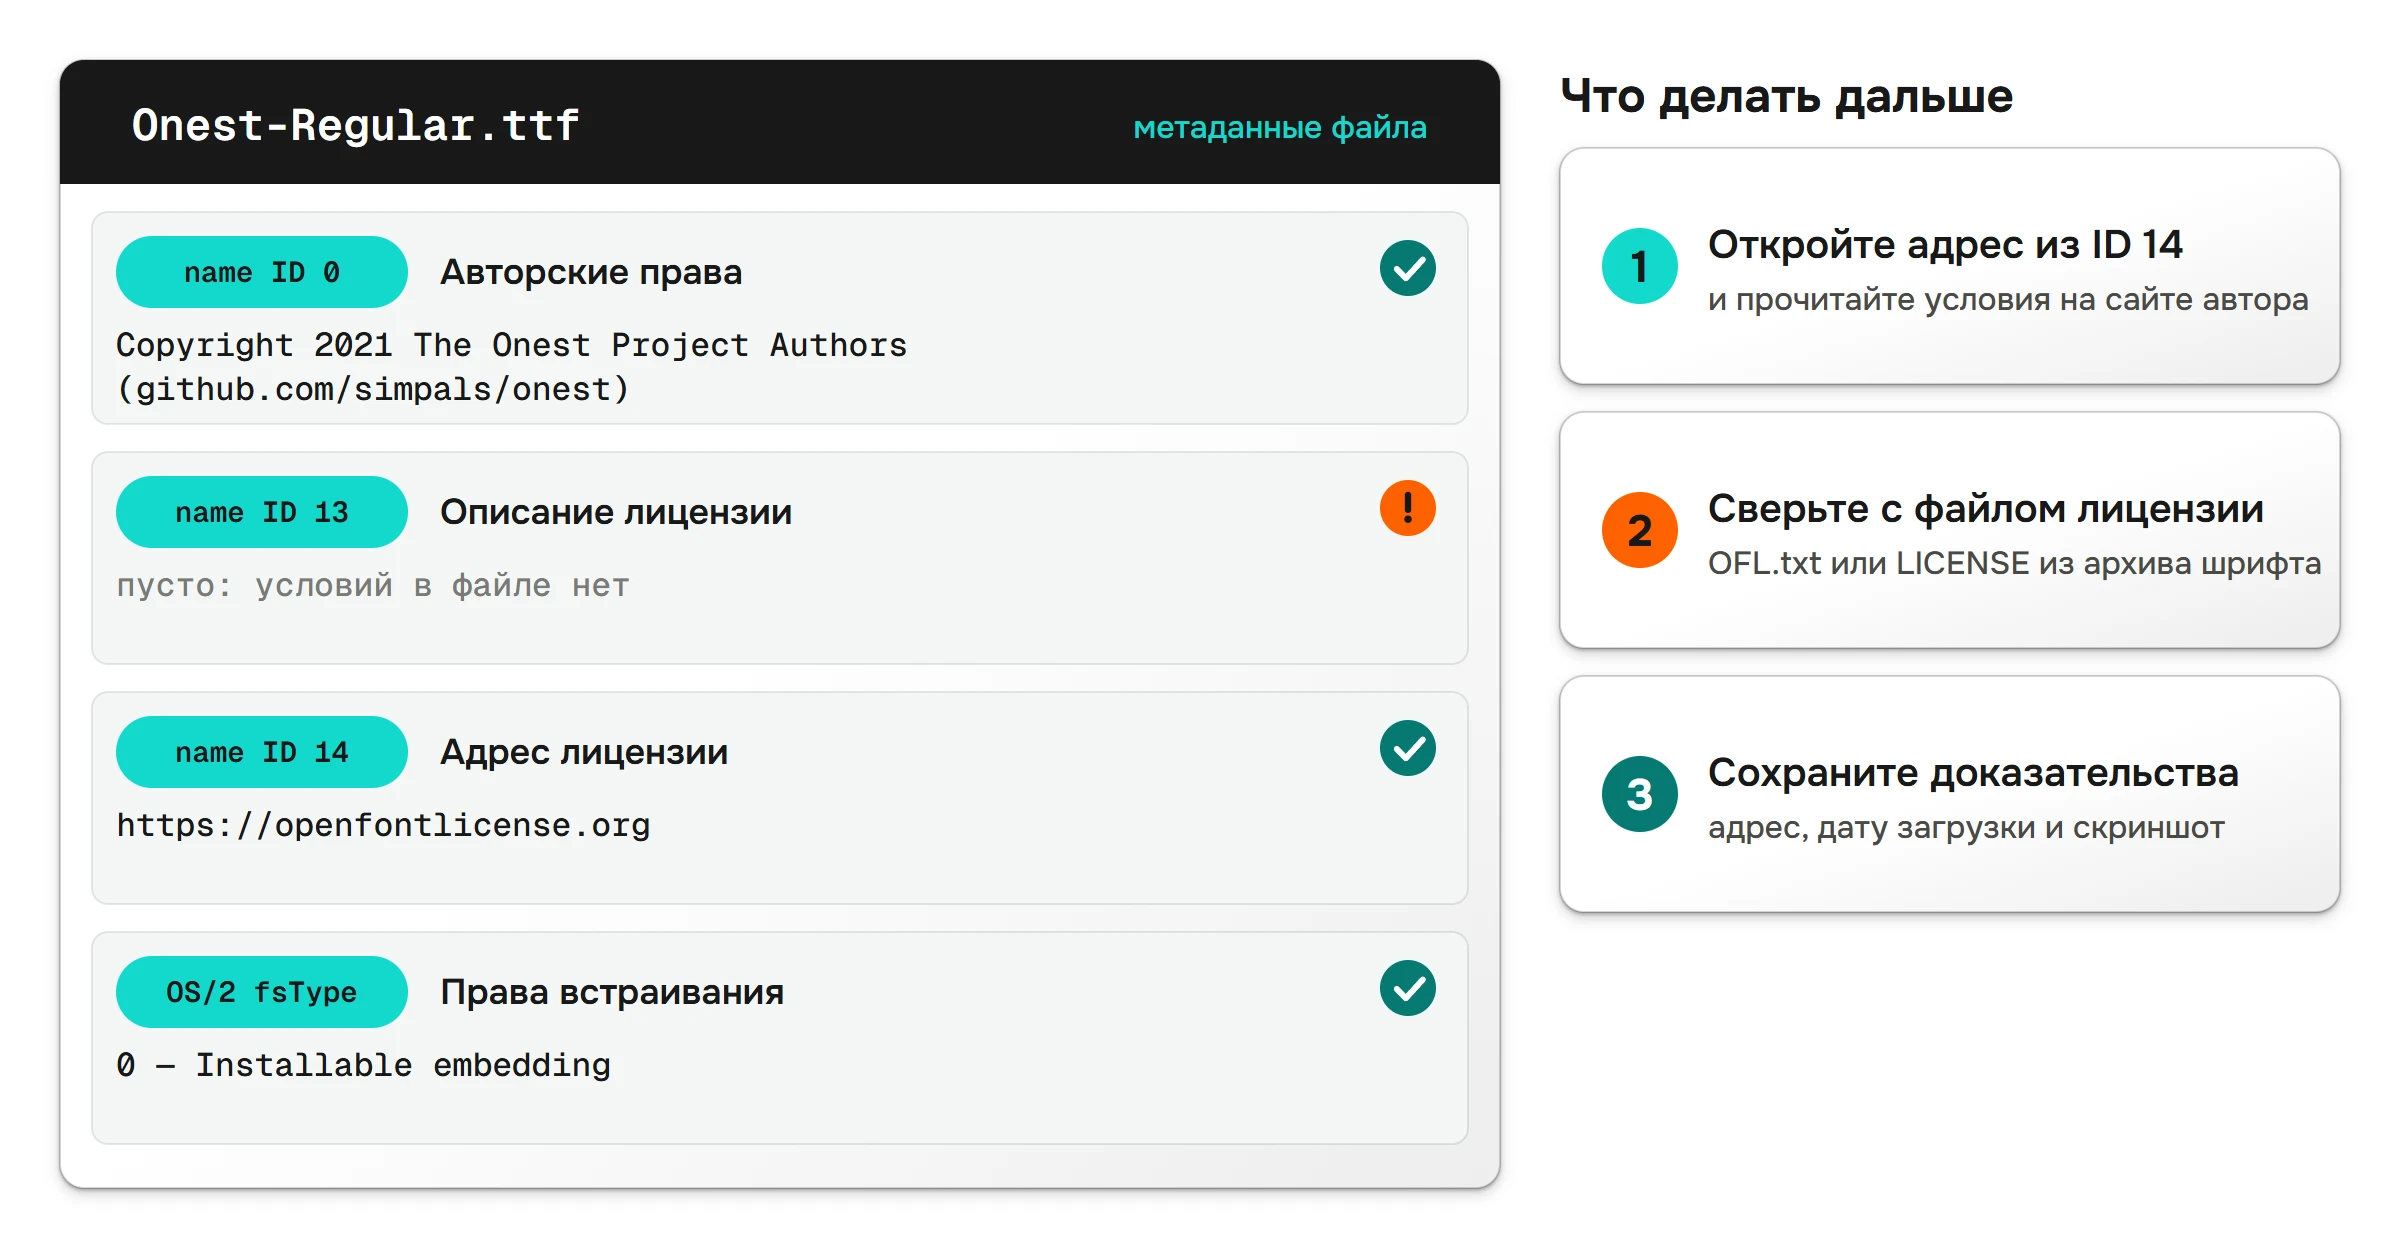
Task: Click the Адрес лицензии title
Action: coord(584,752)
